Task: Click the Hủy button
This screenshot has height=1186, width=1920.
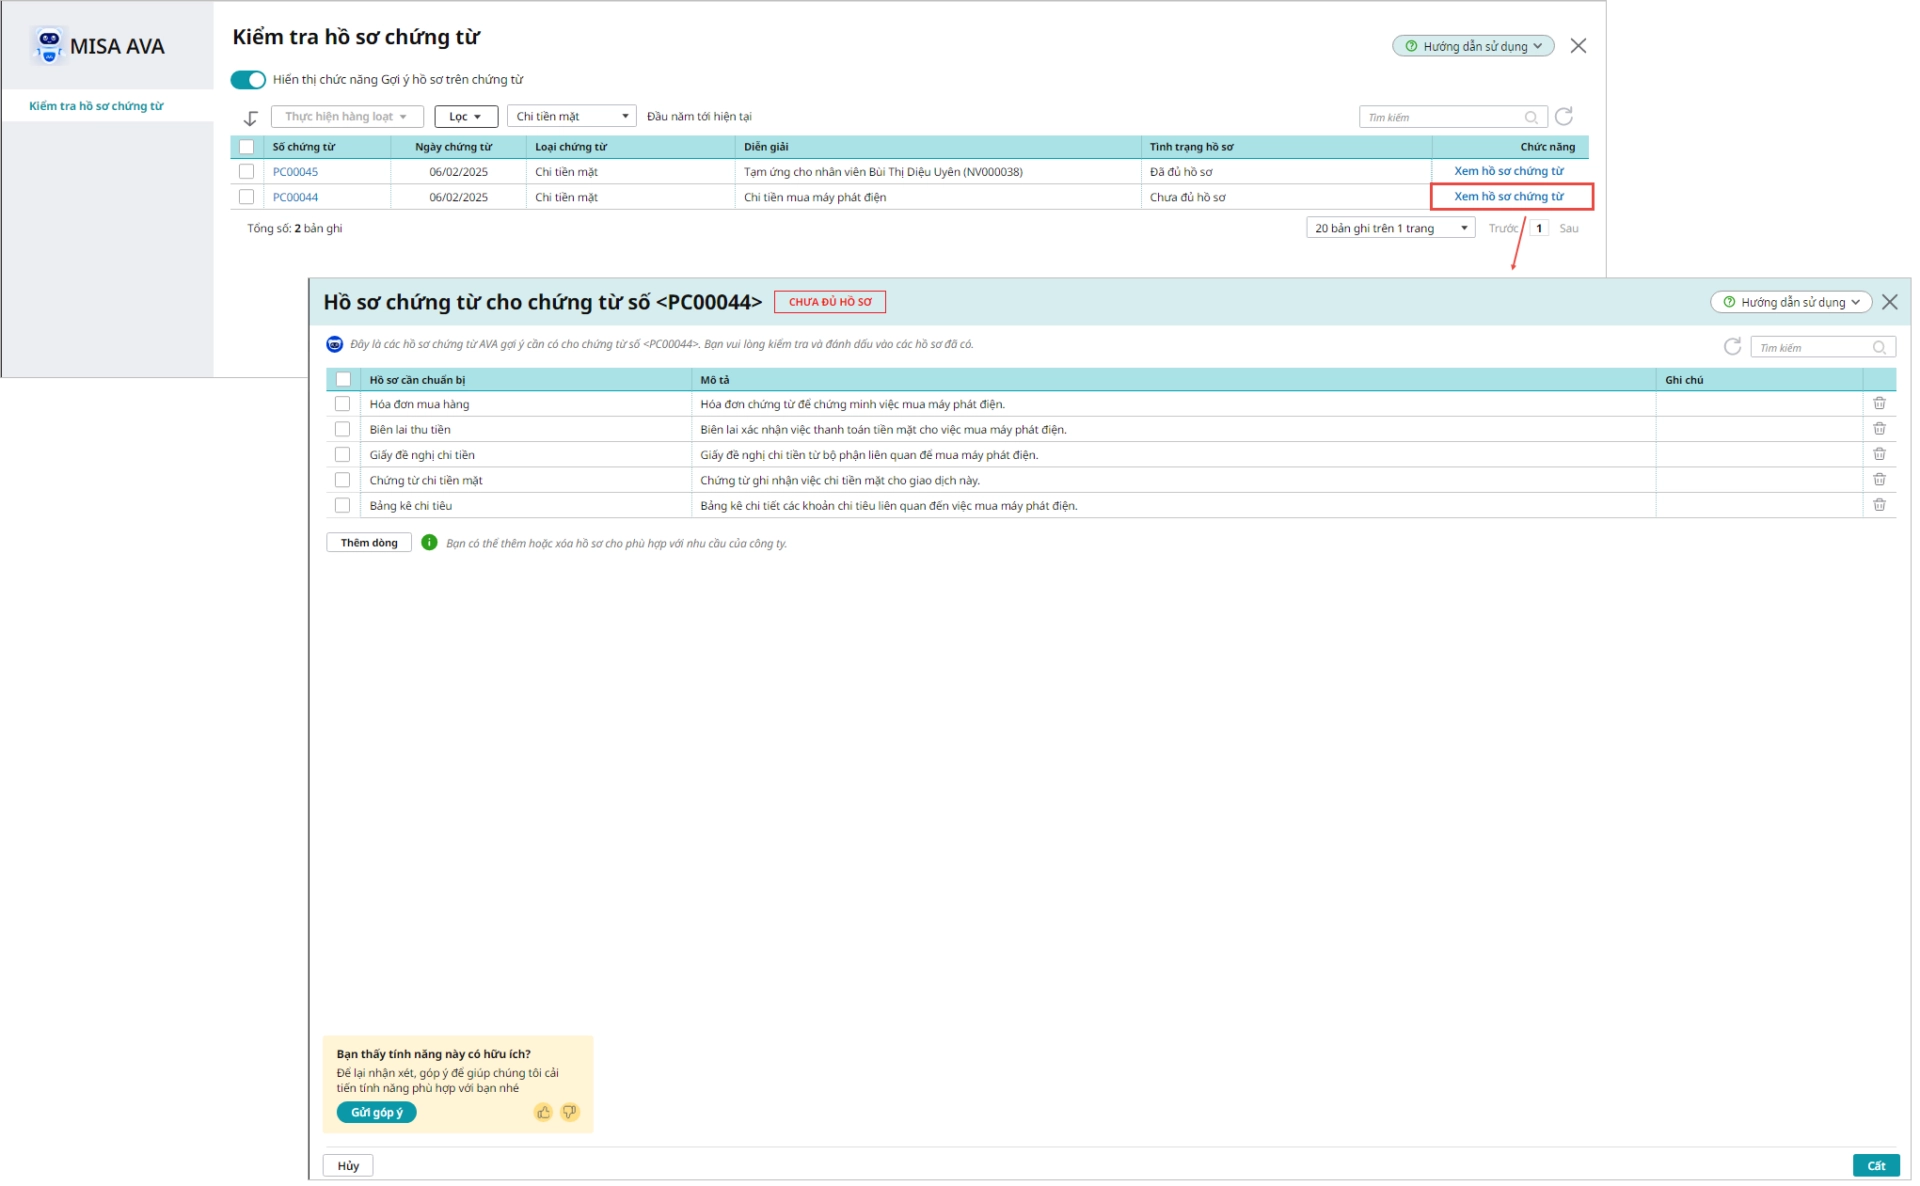Action: [x=348, y=1166]
